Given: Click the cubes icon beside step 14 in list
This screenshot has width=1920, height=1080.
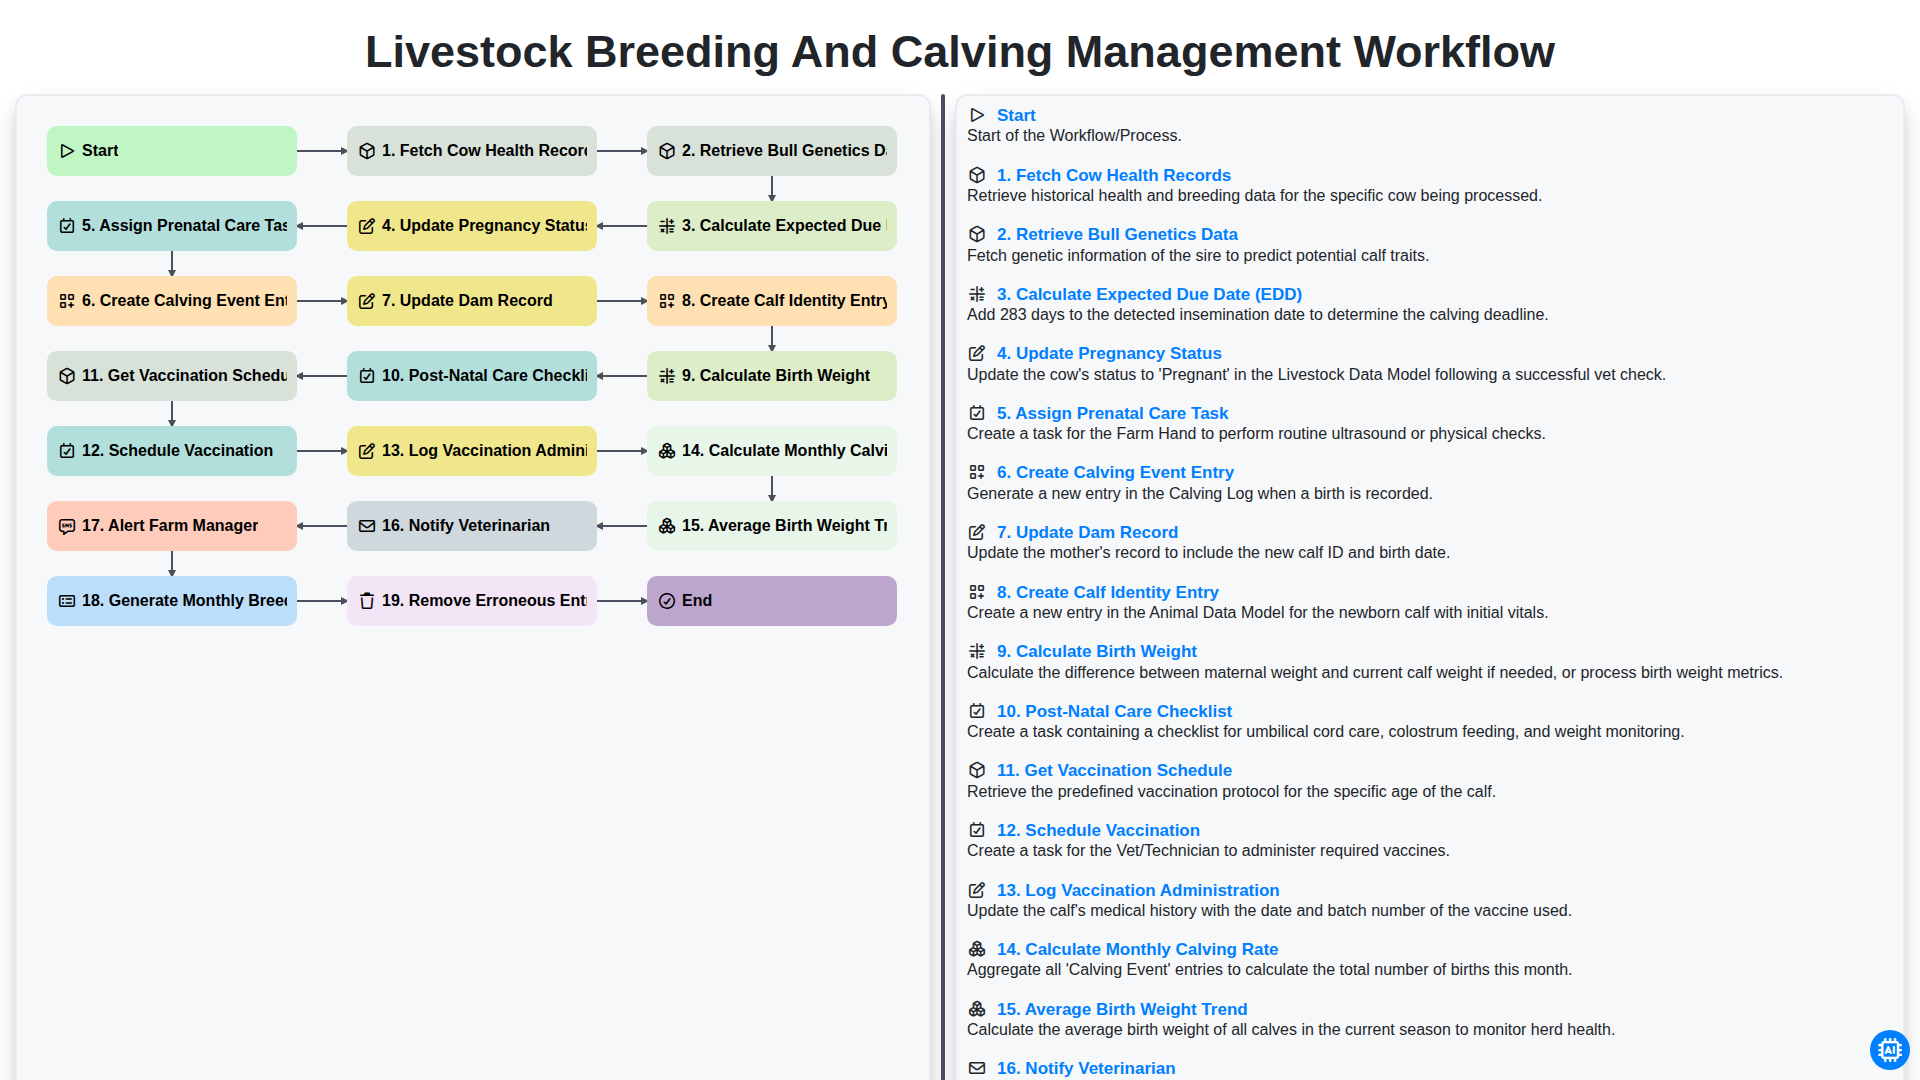Looking at the screenshot, I should pos(977,949).
